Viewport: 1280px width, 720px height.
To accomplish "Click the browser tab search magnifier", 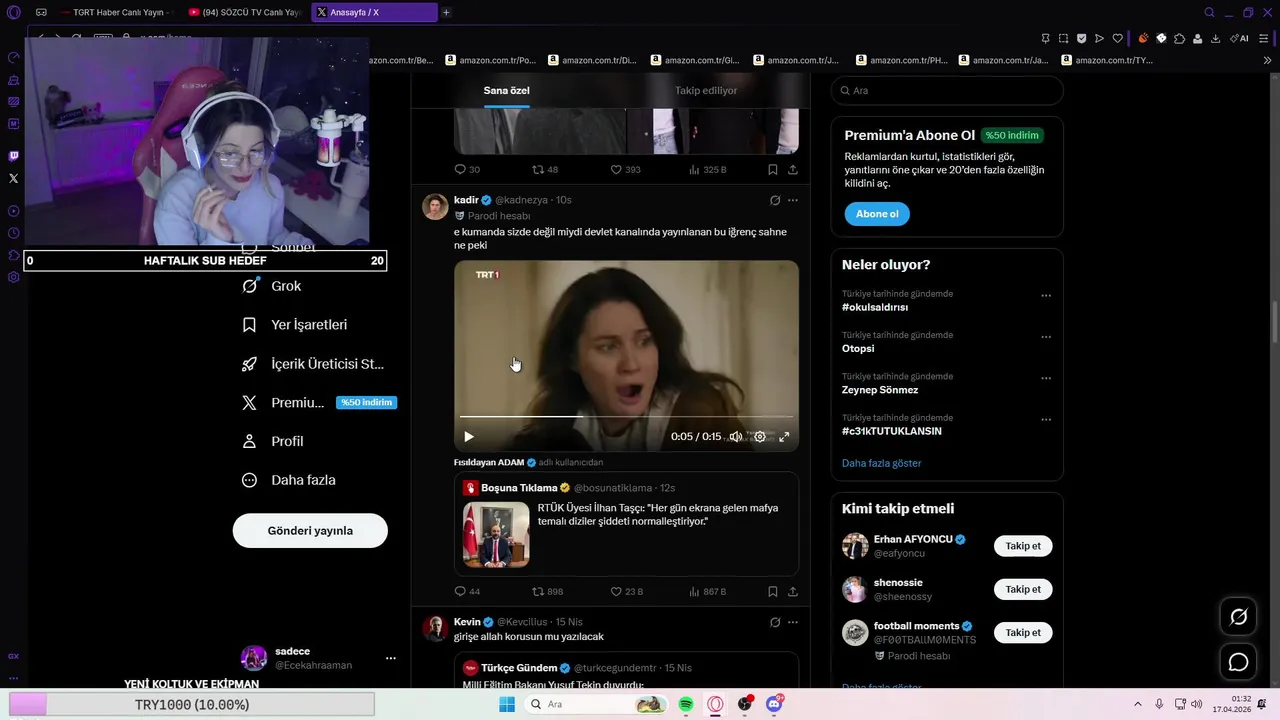I will 1209,13.
